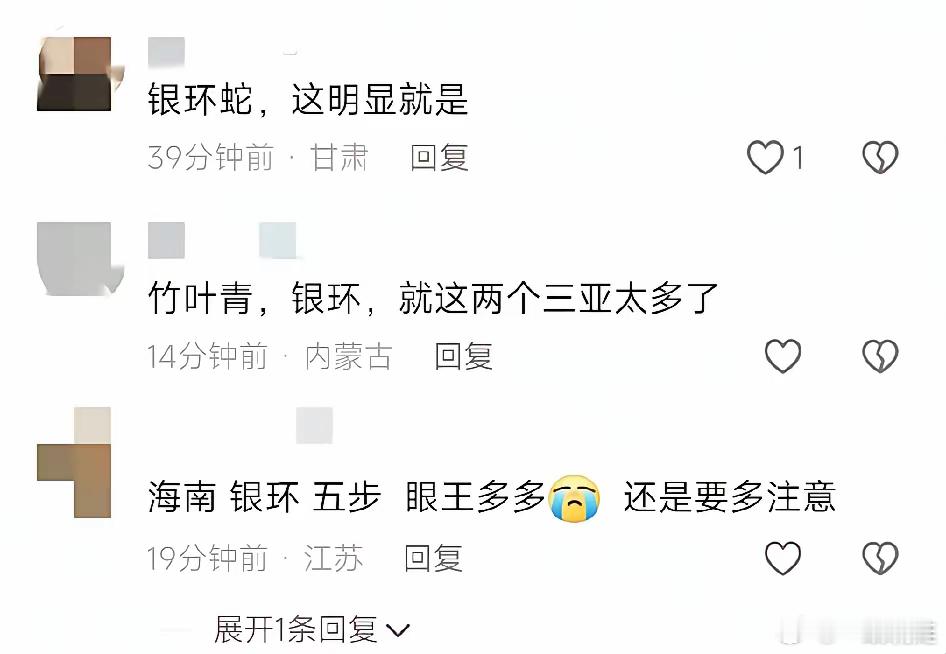The image size is (946, 654).
Task: Select the comment text 银环蛇，这明显就是
Action: (308, 100)
